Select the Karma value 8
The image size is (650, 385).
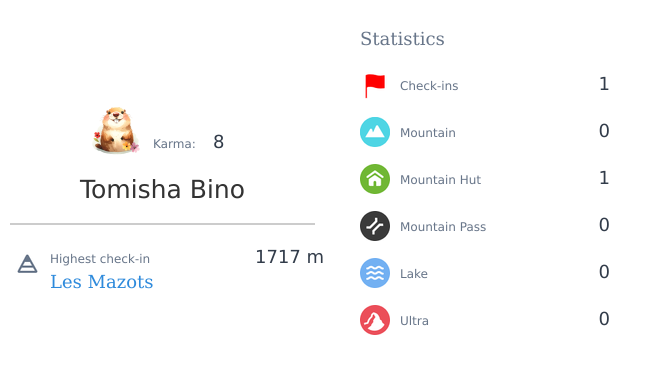tap(218, 142)
